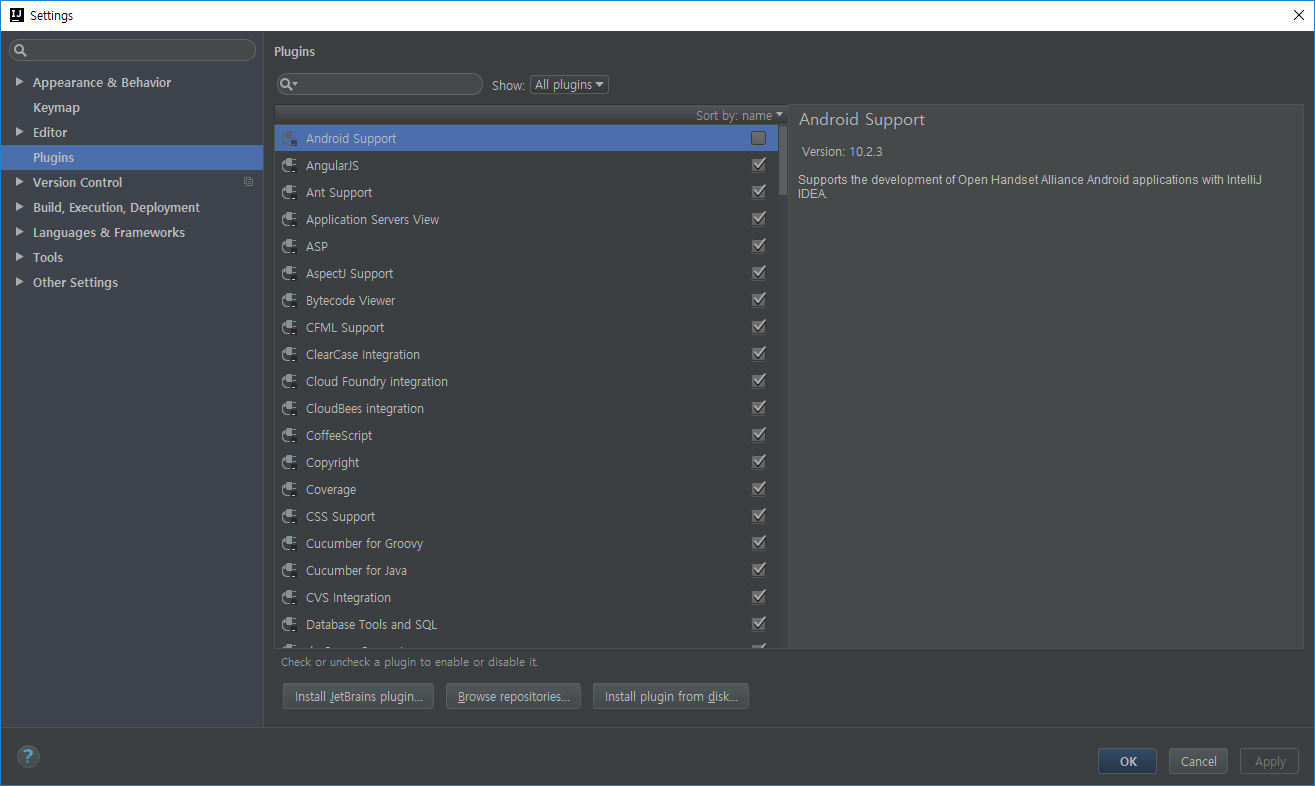This screenshot has height=786, width=1315.
Task: Expand the Editor settings section
Action: click(19, 132)
